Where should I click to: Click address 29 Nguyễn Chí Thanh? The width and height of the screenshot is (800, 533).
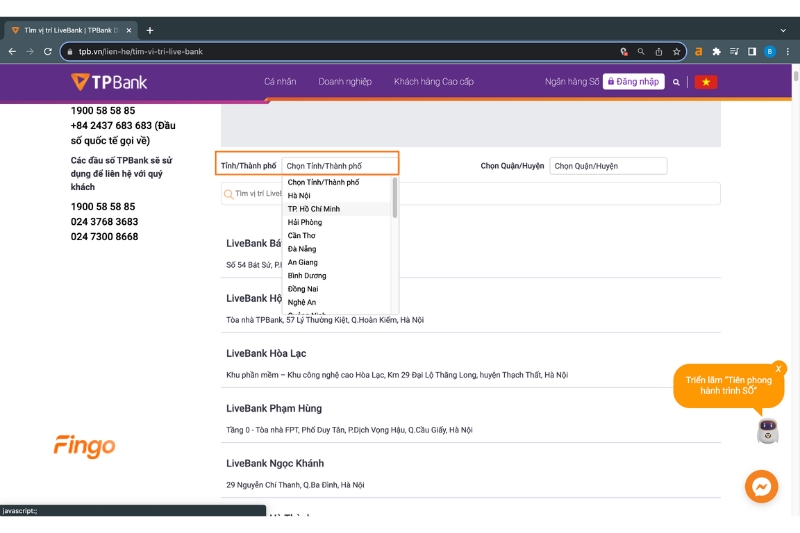coord(295,485)
